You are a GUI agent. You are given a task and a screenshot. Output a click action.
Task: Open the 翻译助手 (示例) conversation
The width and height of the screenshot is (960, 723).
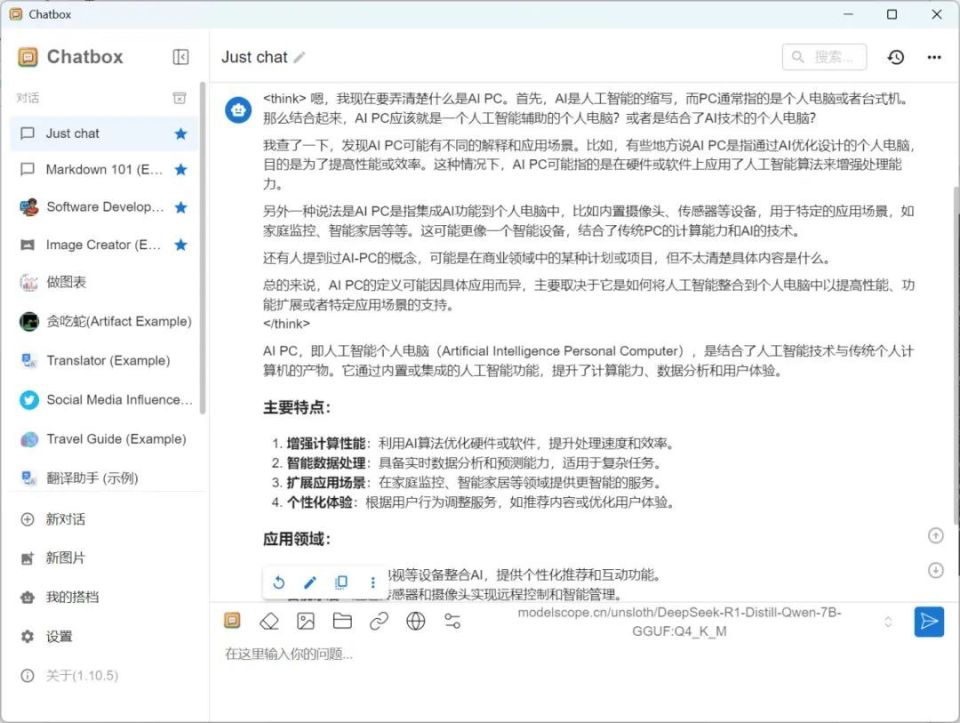pyautogui.click(x=104, y=478)
